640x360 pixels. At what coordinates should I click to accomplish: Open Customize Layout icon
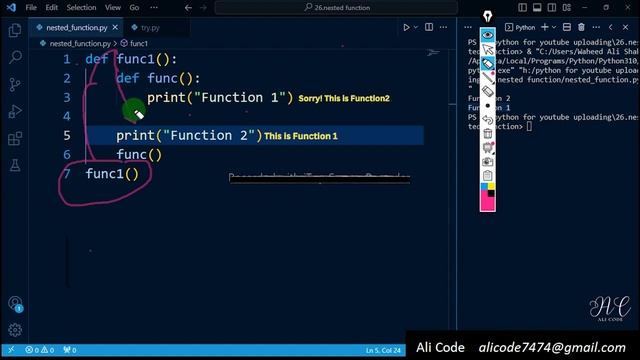pos(567,7)
